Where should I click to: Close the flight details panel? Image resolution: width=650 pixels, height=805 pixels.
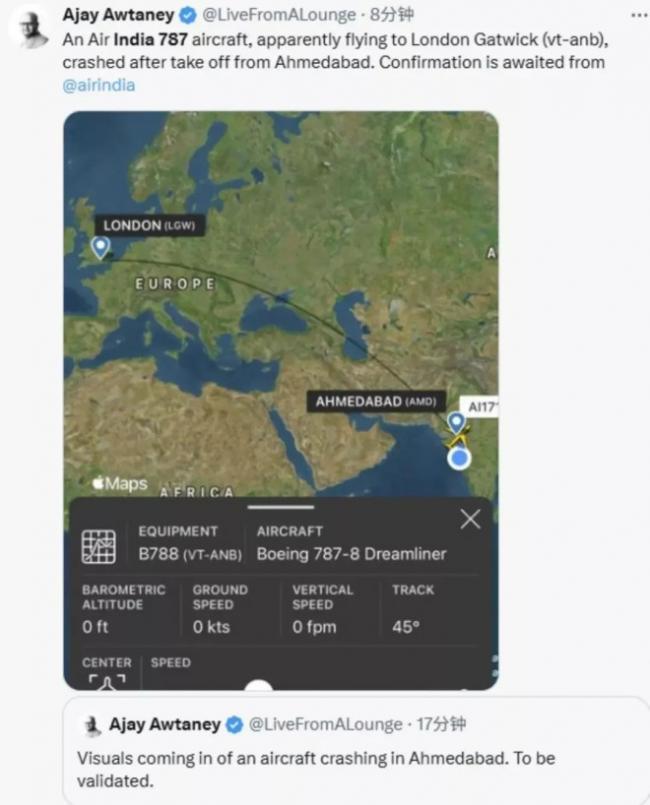click(470, 518)
